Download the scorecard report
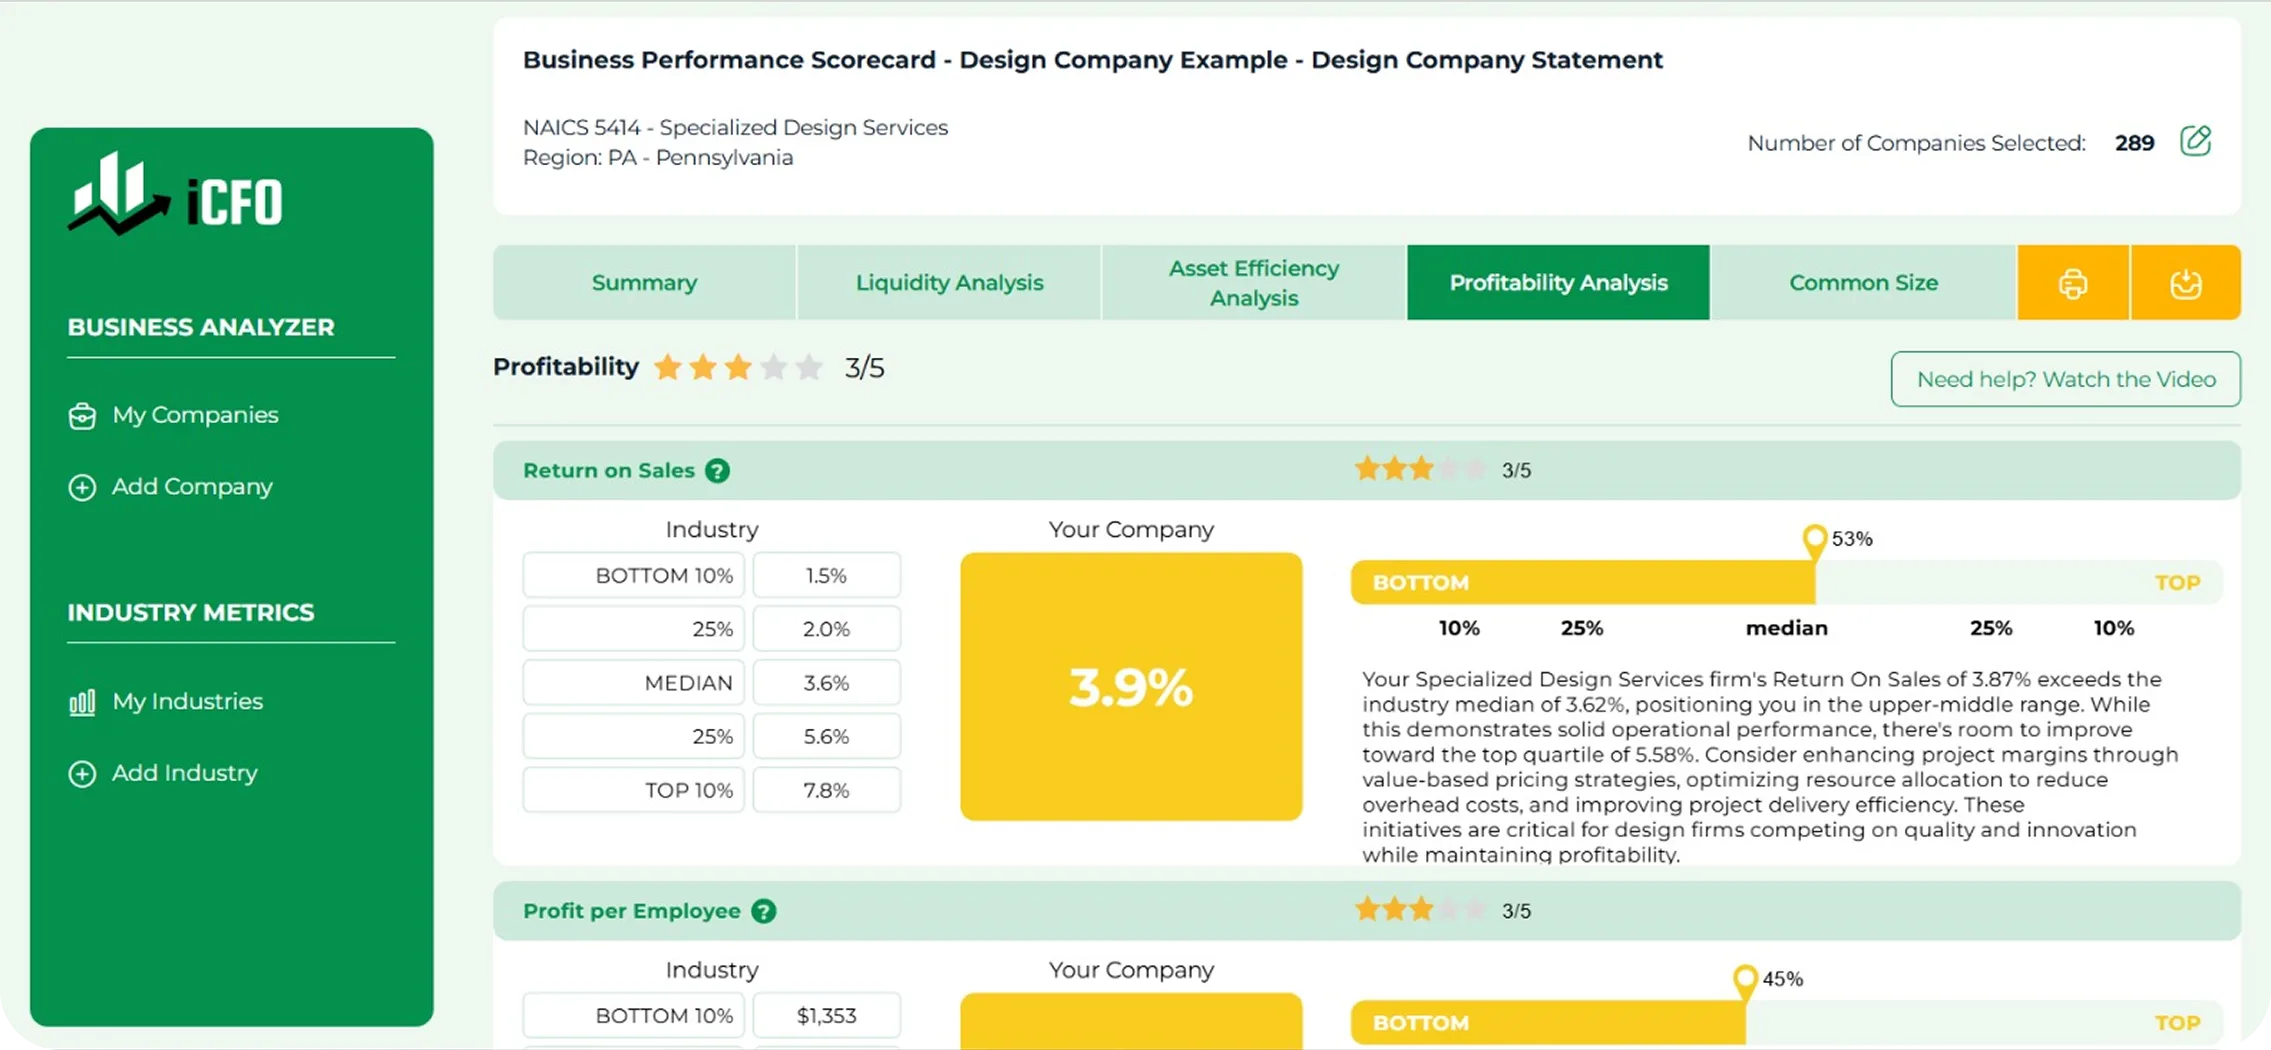This screenshot has height=1050, width=2271. 2186,283
